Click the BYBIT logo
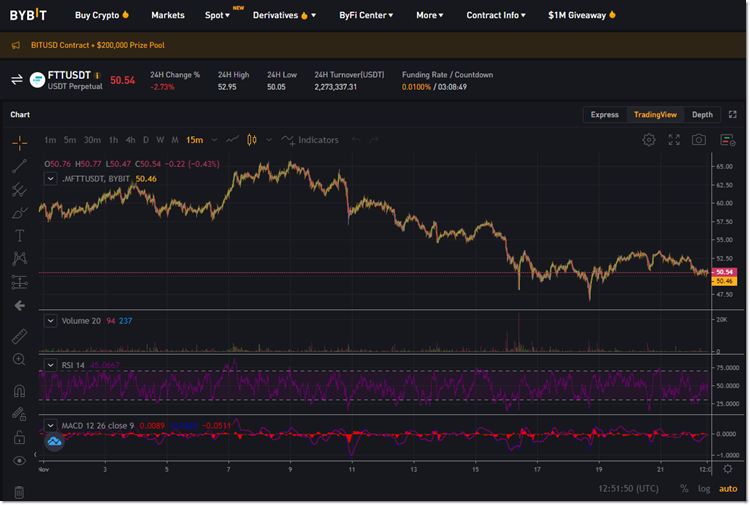Screen dimensions: 750x505 (x=28, y=15)
